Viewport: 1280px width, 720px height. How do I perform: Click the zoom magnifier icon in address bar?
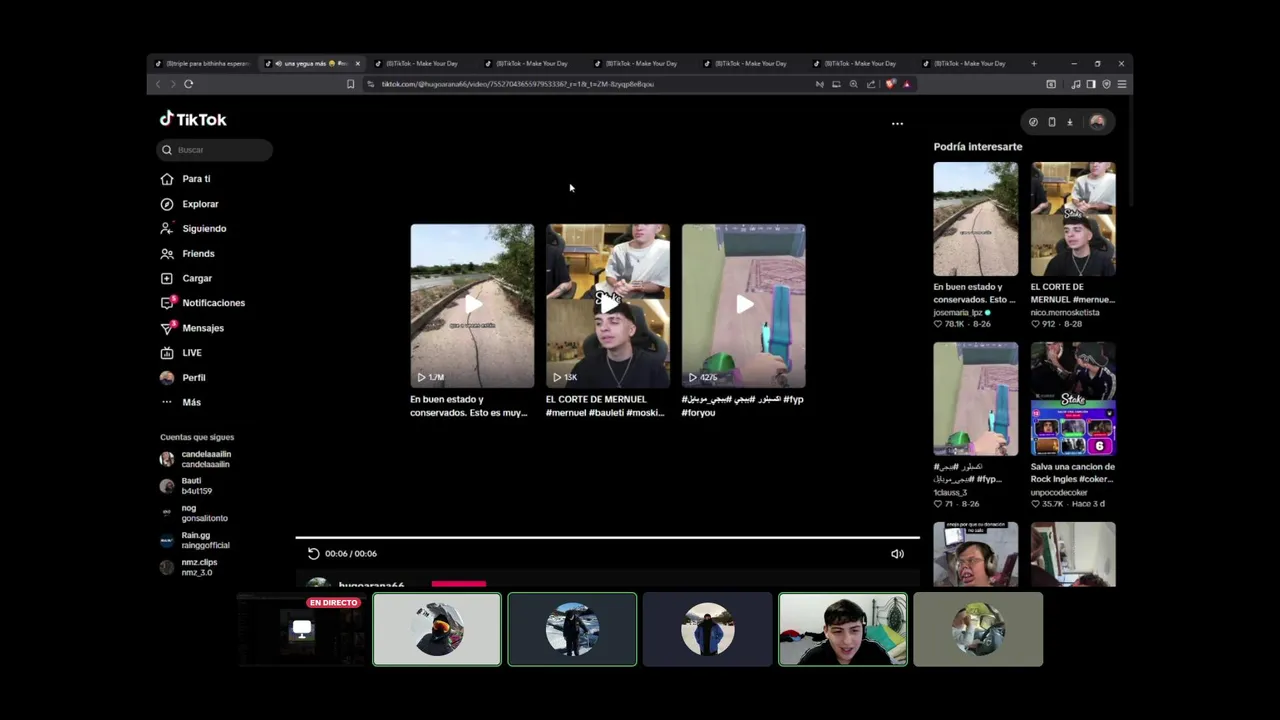coord(853,84)
